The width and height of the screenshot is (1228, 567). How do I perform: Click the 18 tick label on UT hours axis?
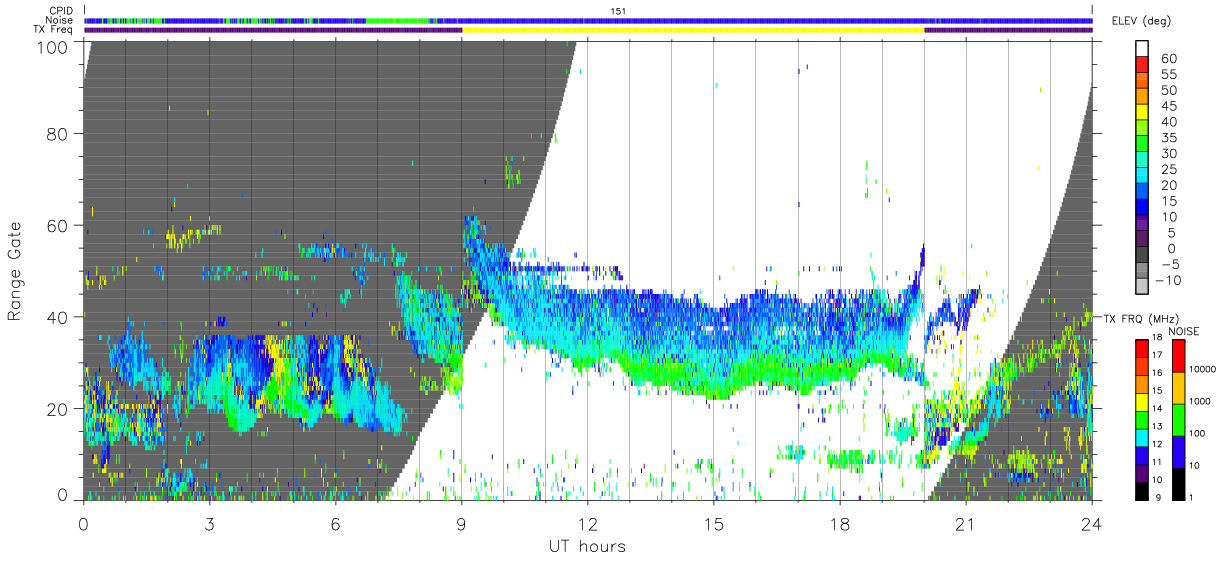(x=840, y=523)
